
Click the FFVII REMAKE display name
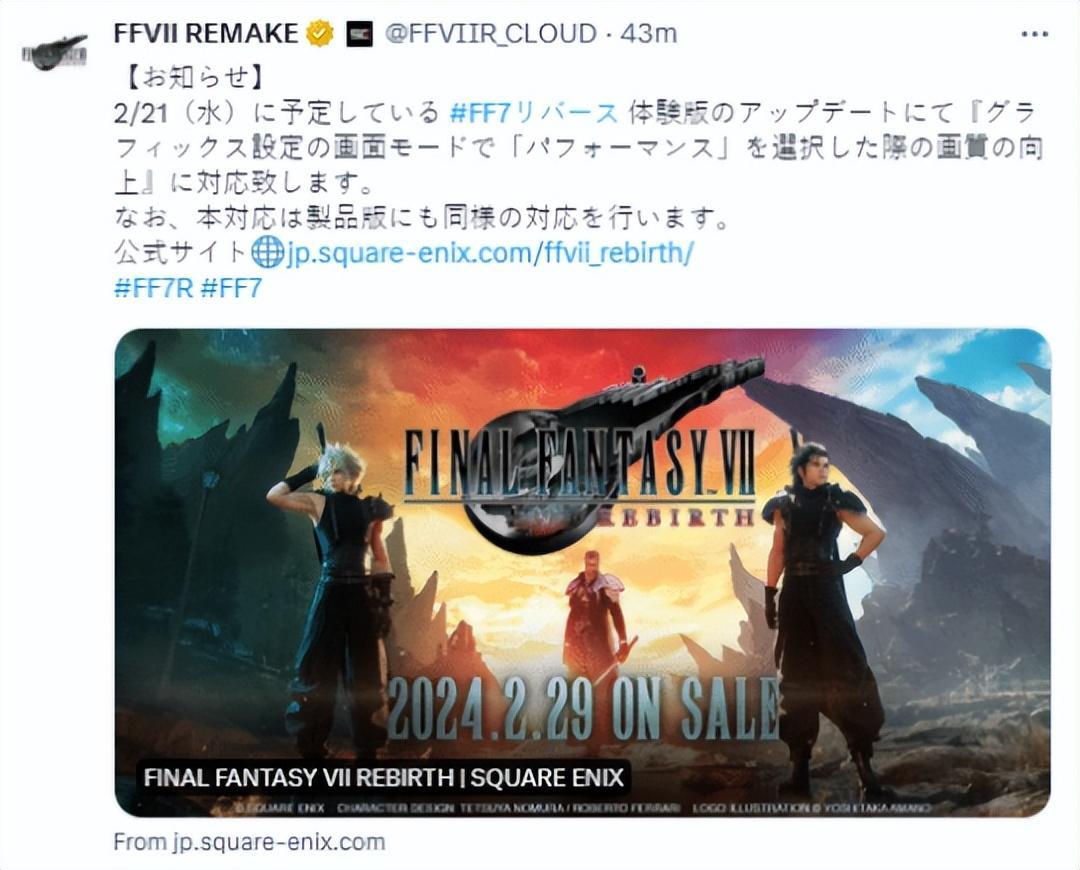click(206, 34)
